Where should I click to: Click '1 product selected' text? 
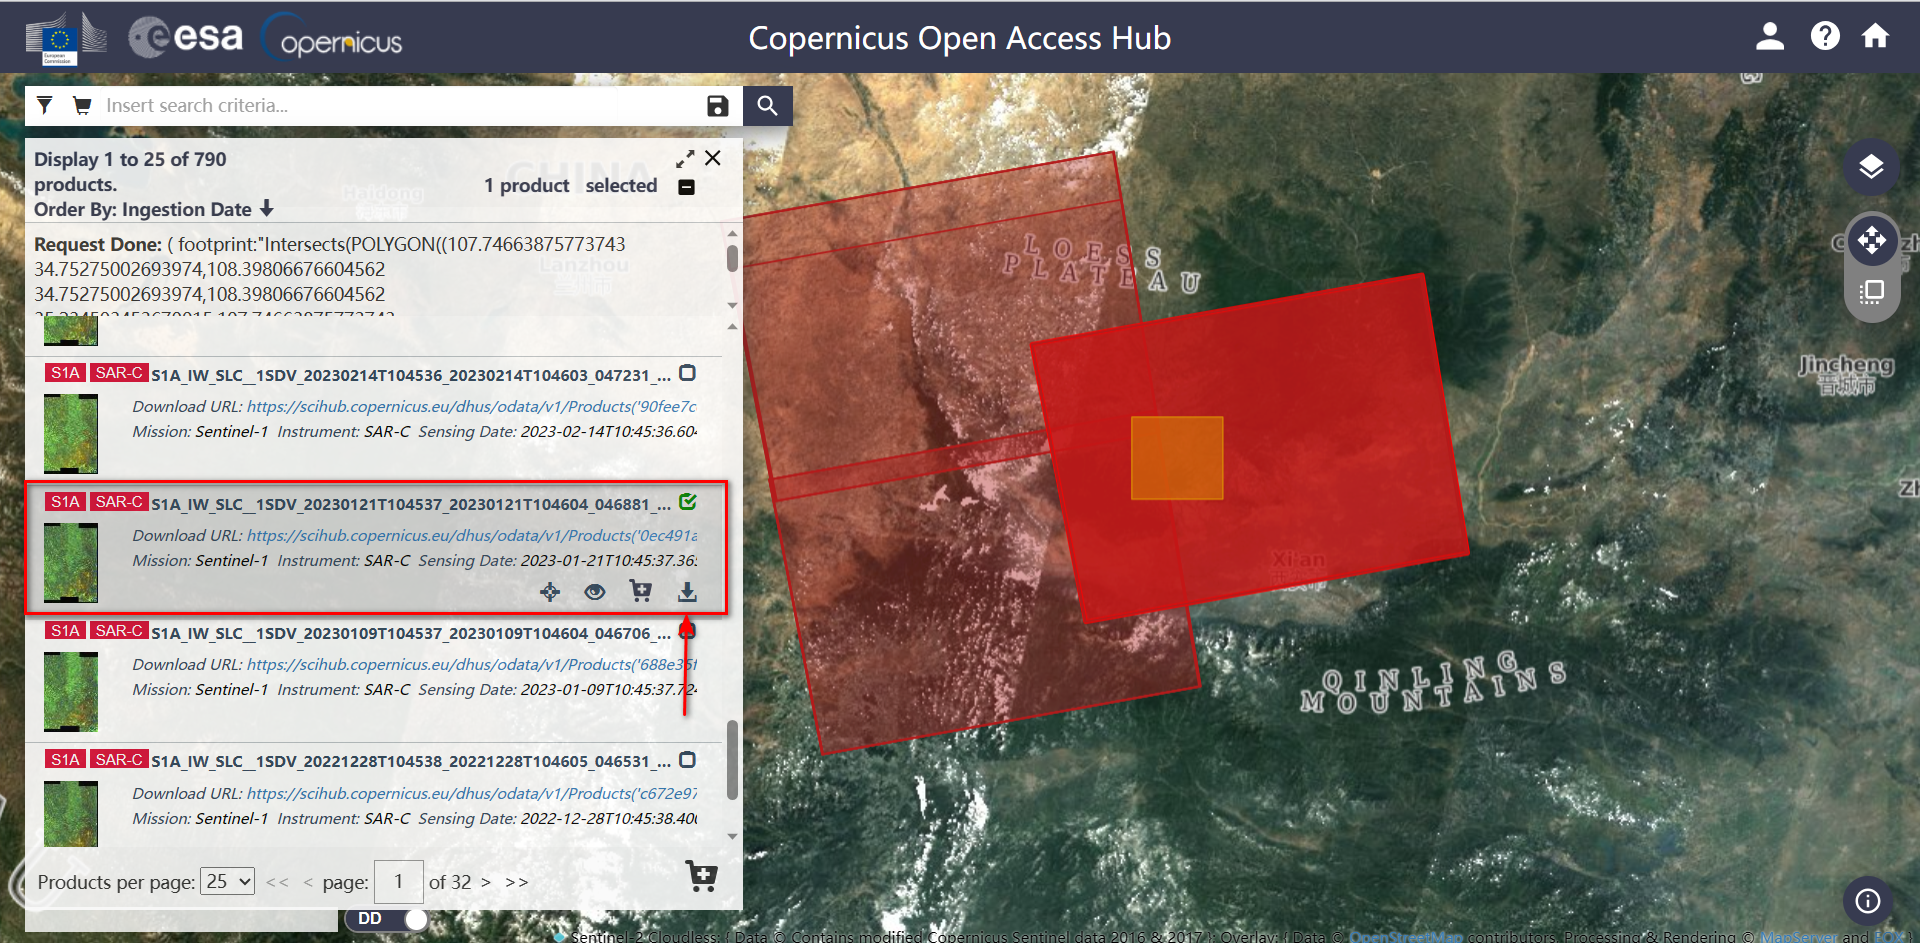click(x=571, y=186)
